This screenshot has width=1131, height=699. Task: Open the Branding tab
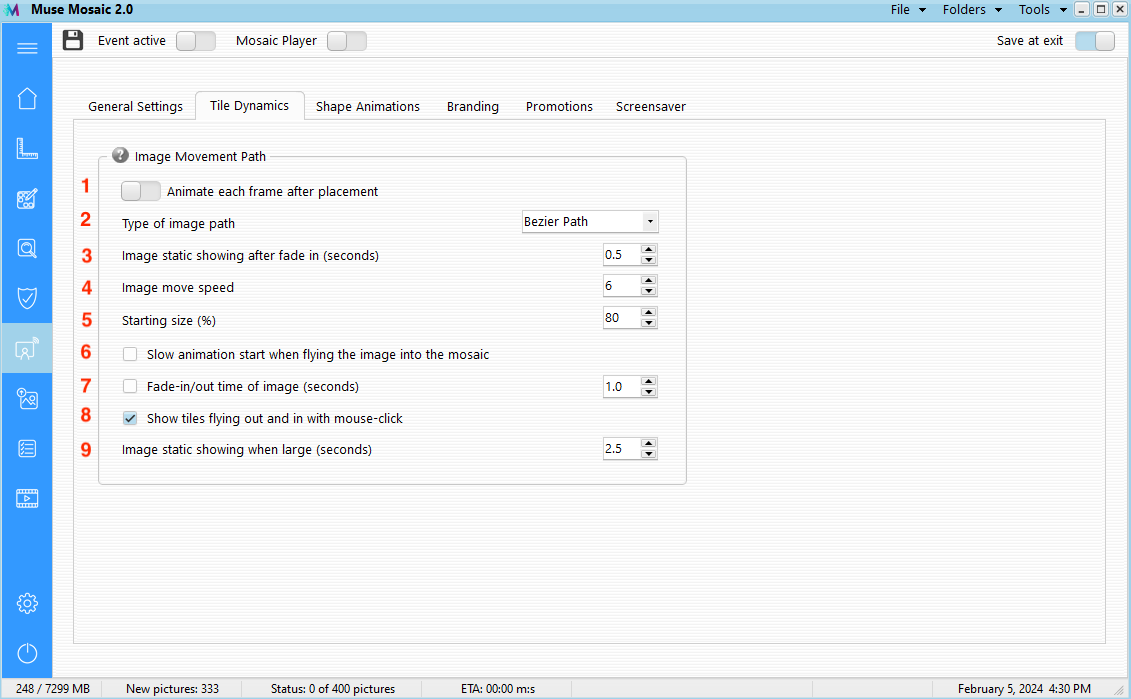472,107
